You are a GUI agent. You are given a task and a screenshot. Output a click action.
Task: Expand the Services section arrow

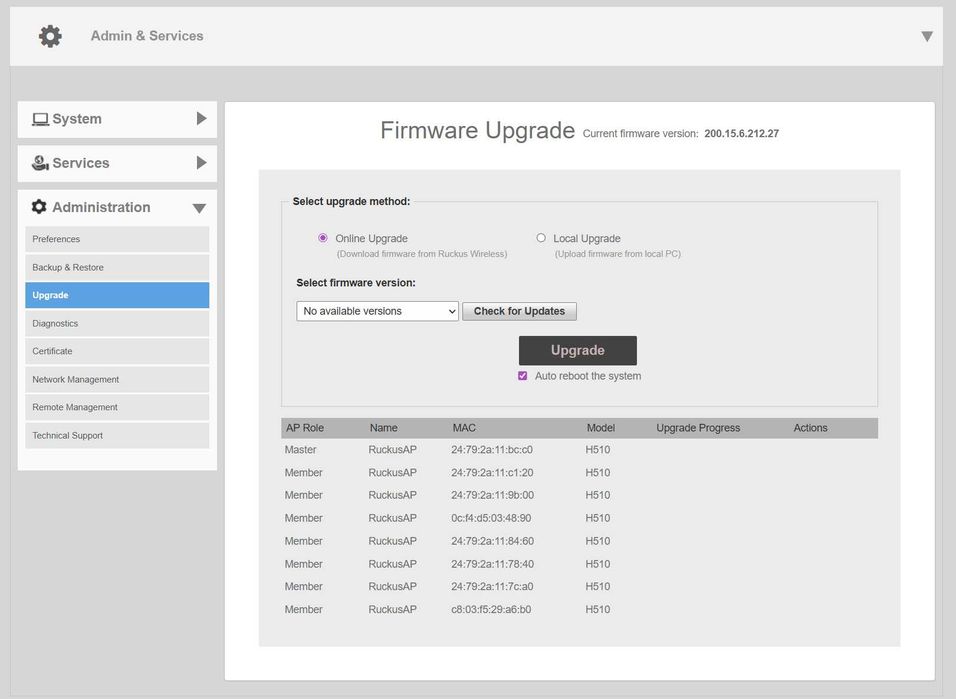tap(202, 163)
